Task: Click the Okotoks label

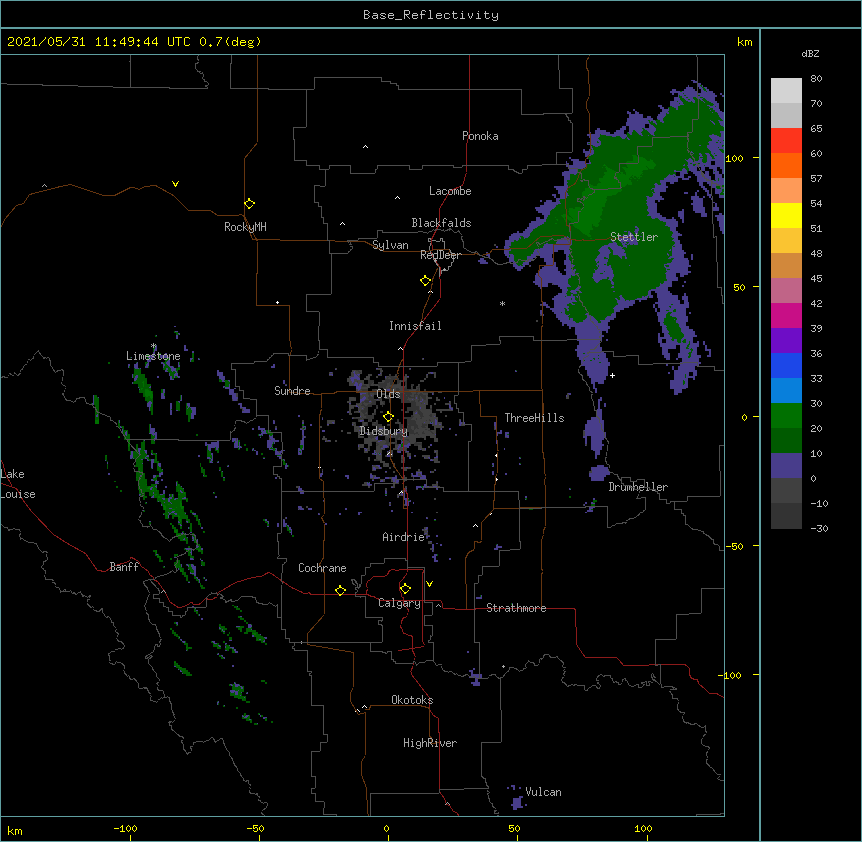Action: pyautogui.click(x=412, y=700)
